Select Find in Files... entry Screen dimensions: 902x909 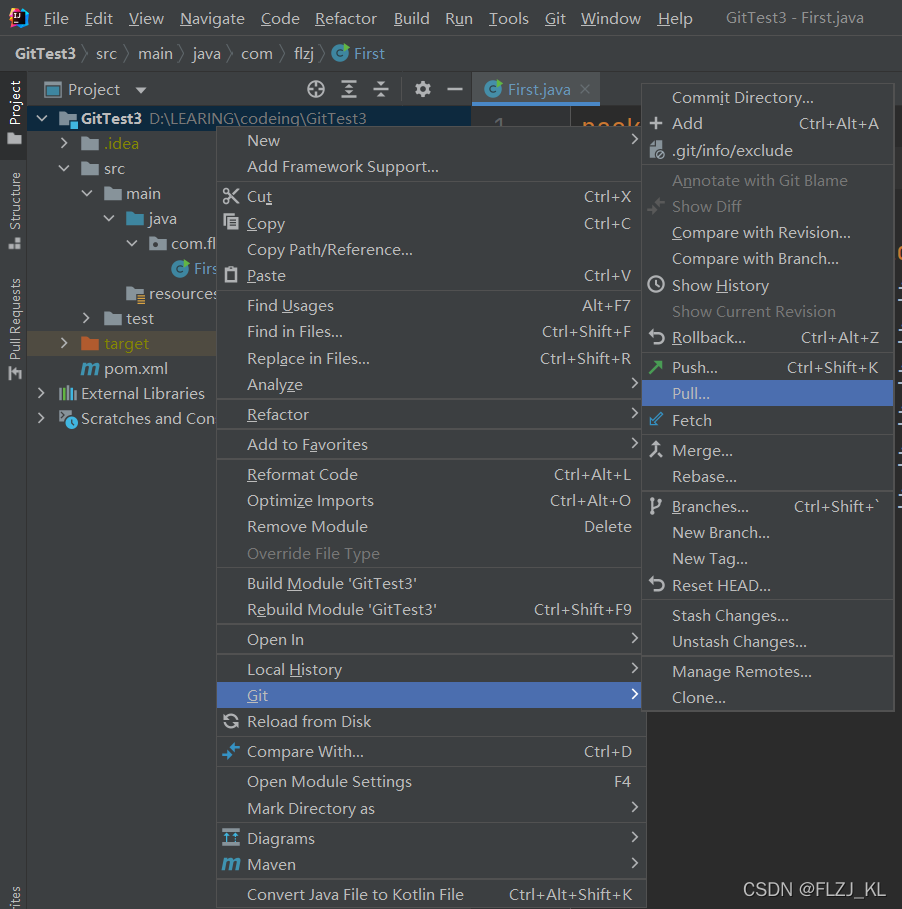tap(429, 332)
